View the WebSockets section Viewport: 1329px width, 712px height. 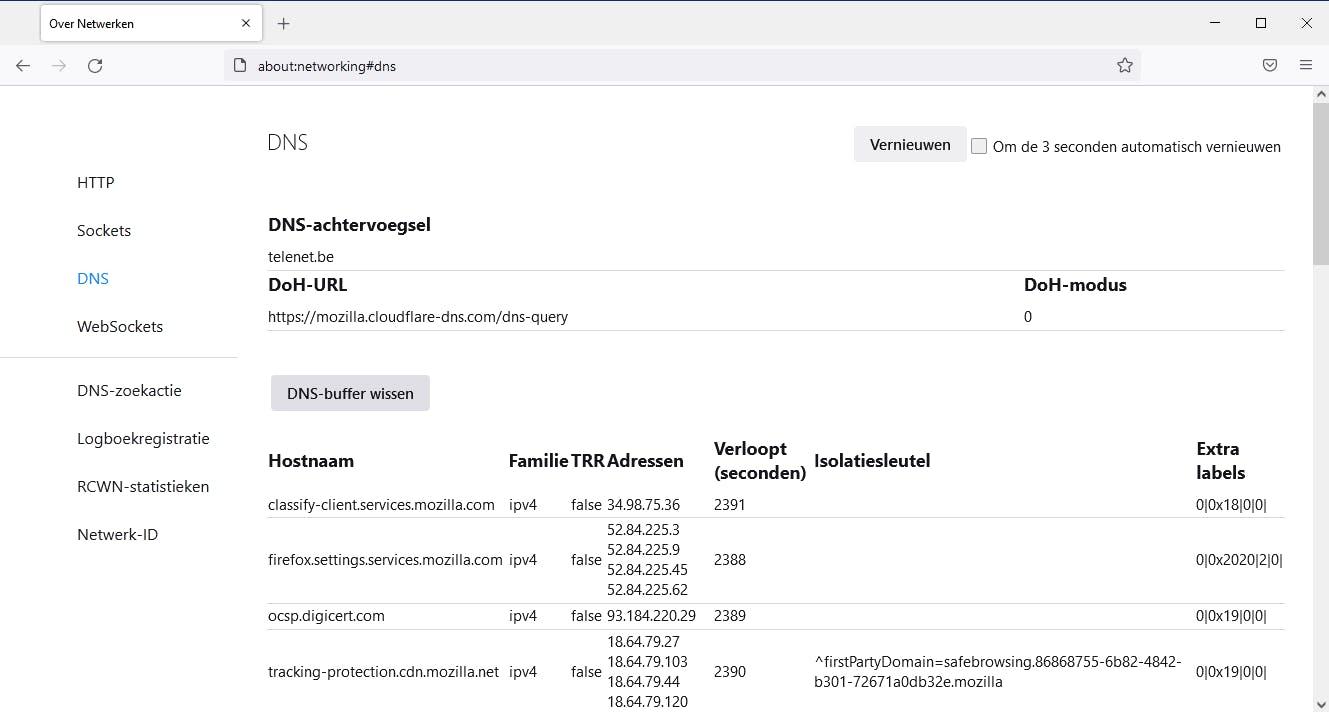[x=120, y=326]
